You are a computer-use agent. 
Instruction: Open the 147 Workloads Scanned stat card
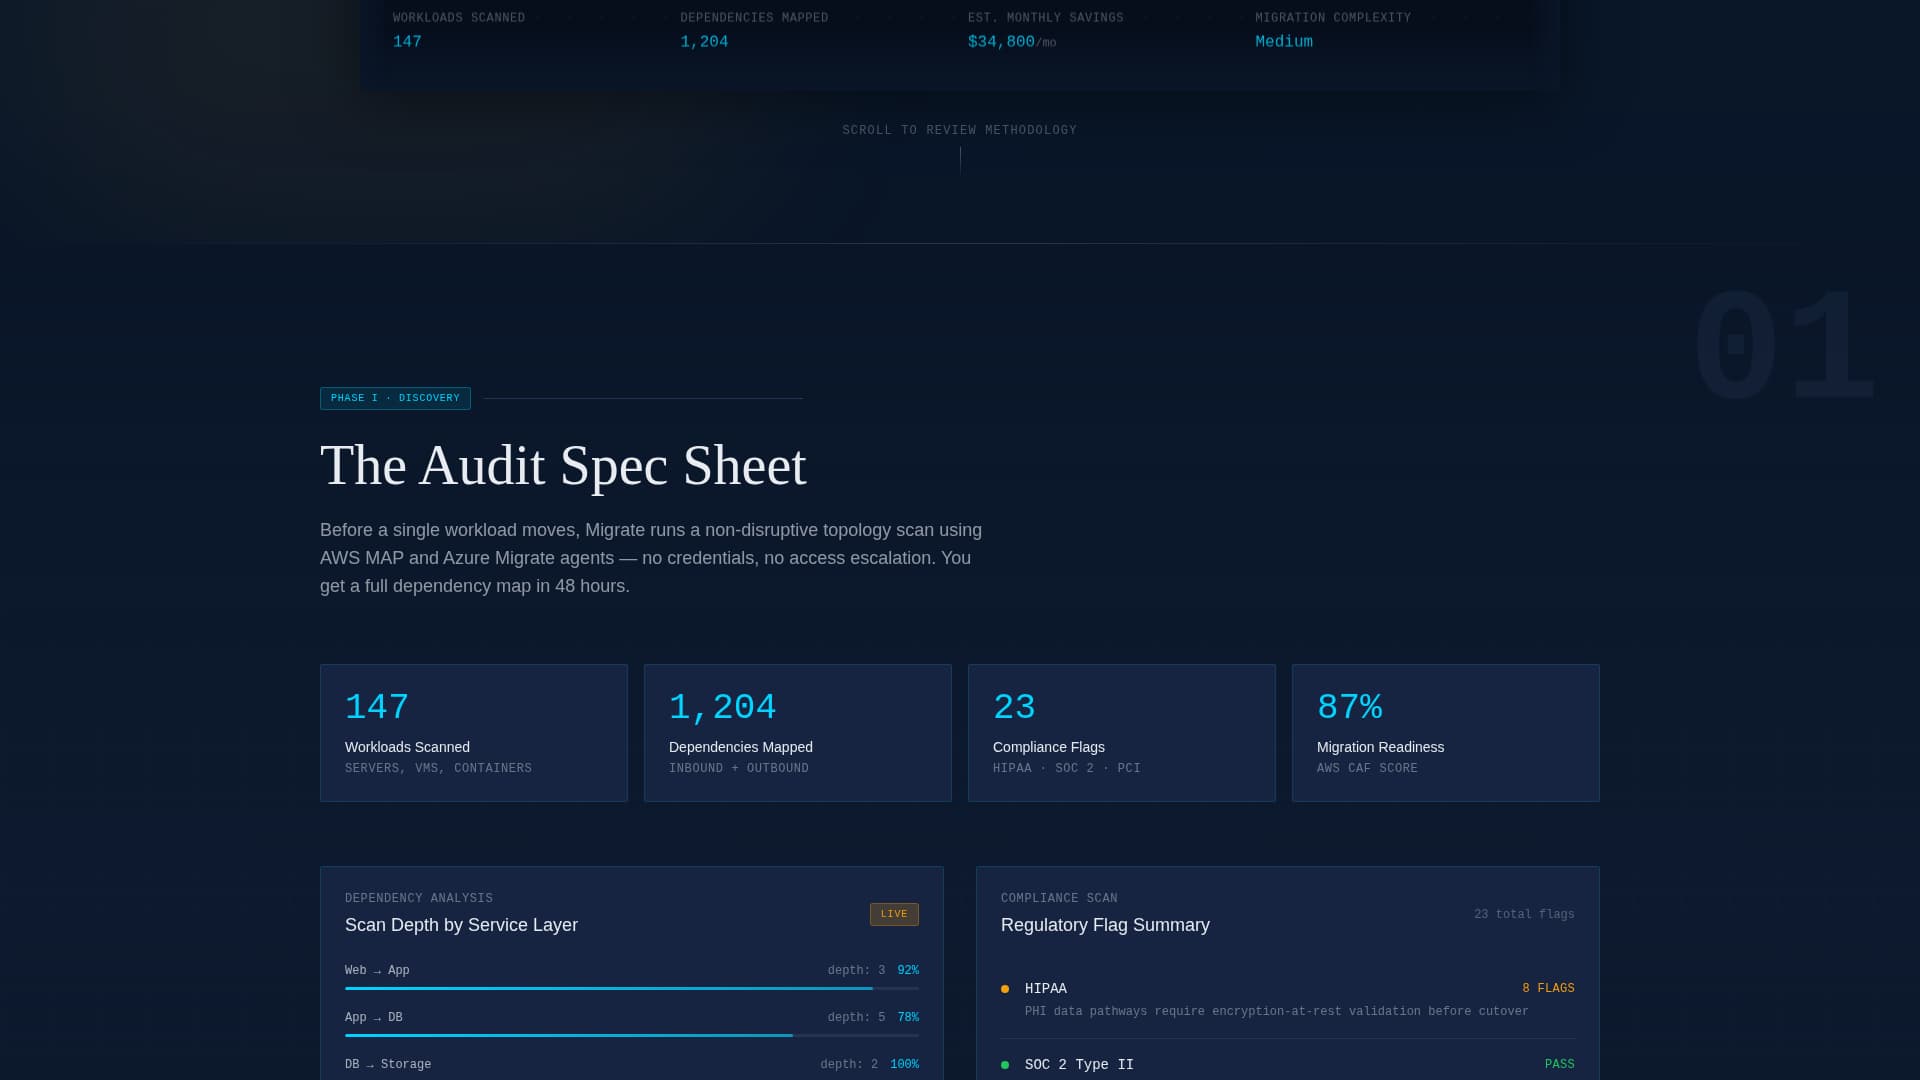click(473, 732)
